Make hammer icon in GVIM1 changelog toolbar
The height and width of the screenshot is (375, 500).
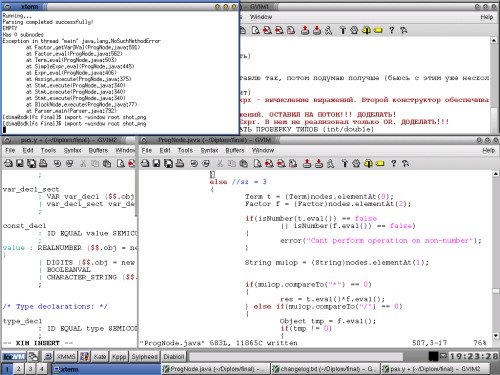coord(343,30)
